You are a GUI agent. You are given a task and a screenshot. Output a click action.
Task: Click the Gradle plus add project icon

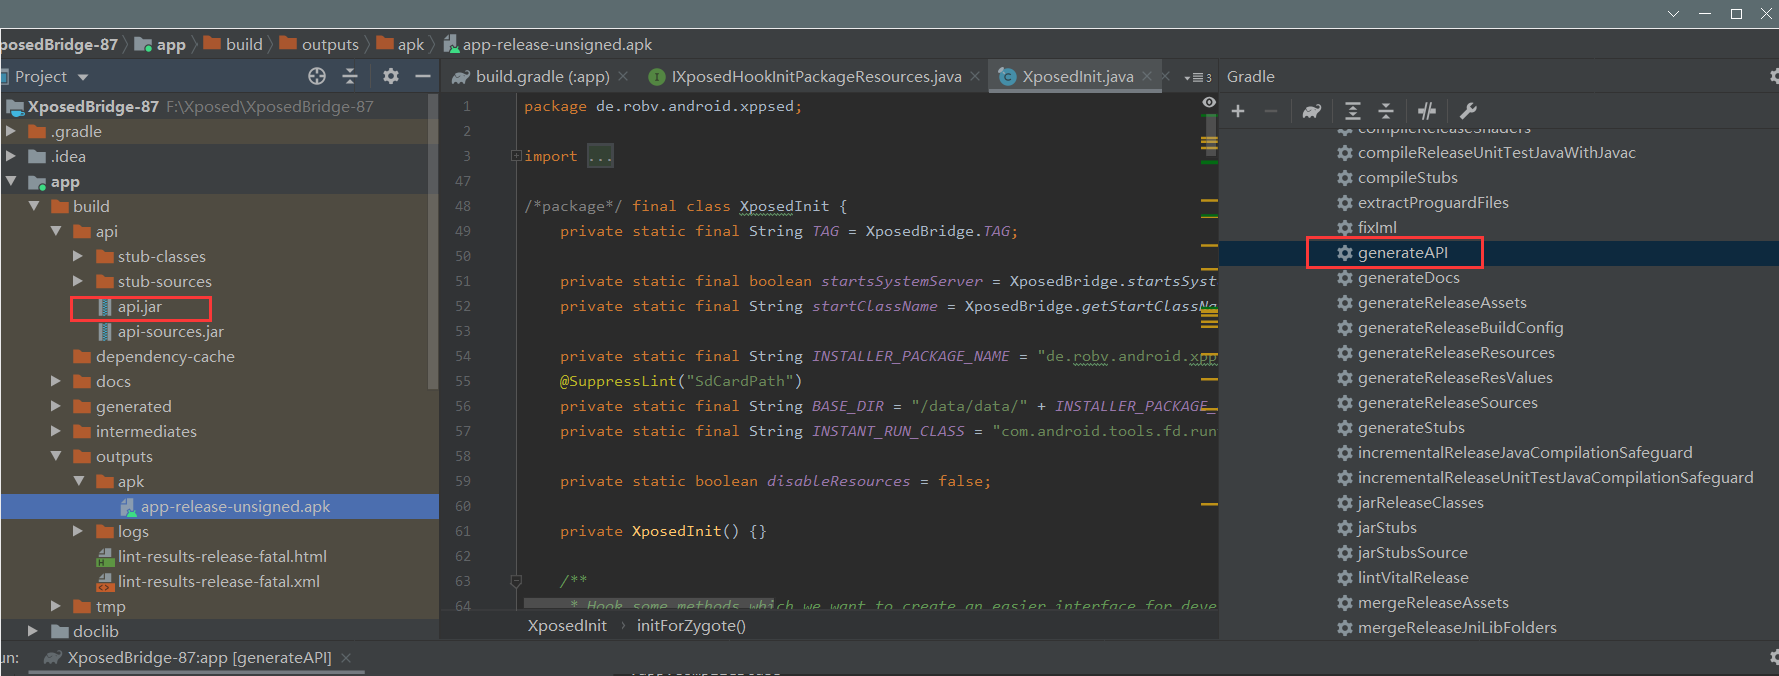[1238, 111]
